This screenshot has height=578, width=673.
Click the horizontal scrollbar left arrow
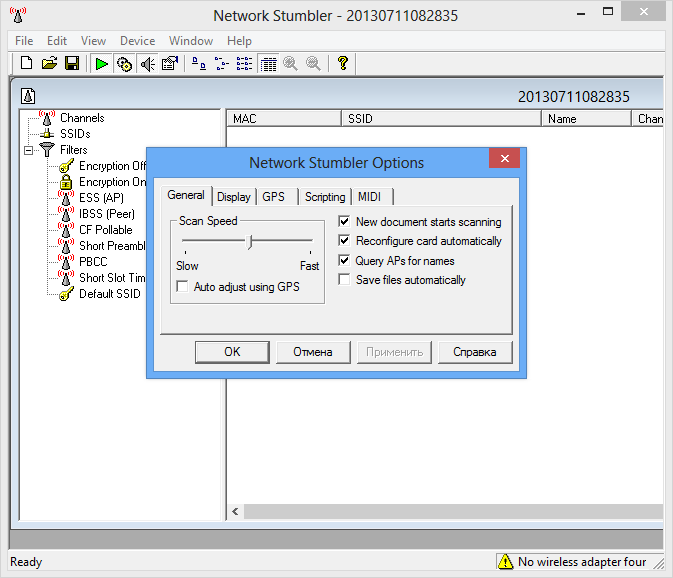235,511
